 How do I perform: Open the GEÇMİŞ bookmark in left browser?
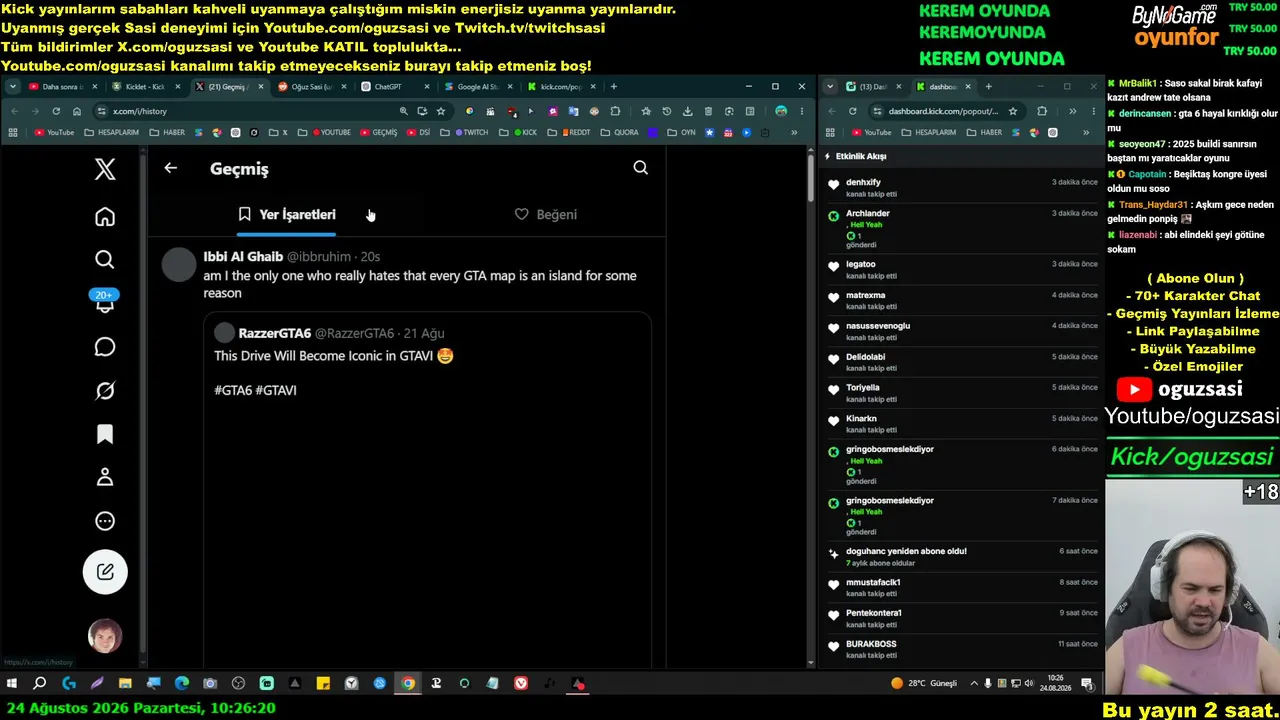click(x=378, y=132)
